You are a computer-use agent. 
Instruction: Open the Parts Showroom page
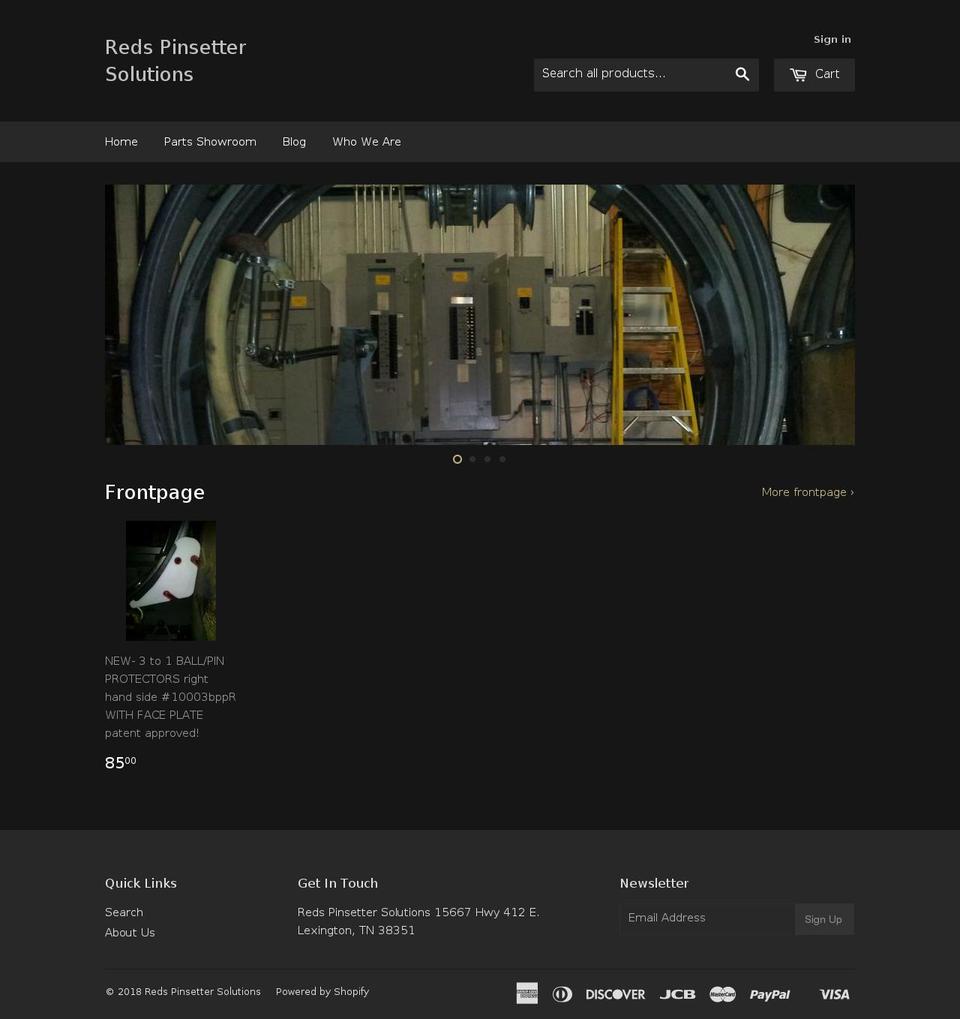pyautogui.click(x=210, y=141)
